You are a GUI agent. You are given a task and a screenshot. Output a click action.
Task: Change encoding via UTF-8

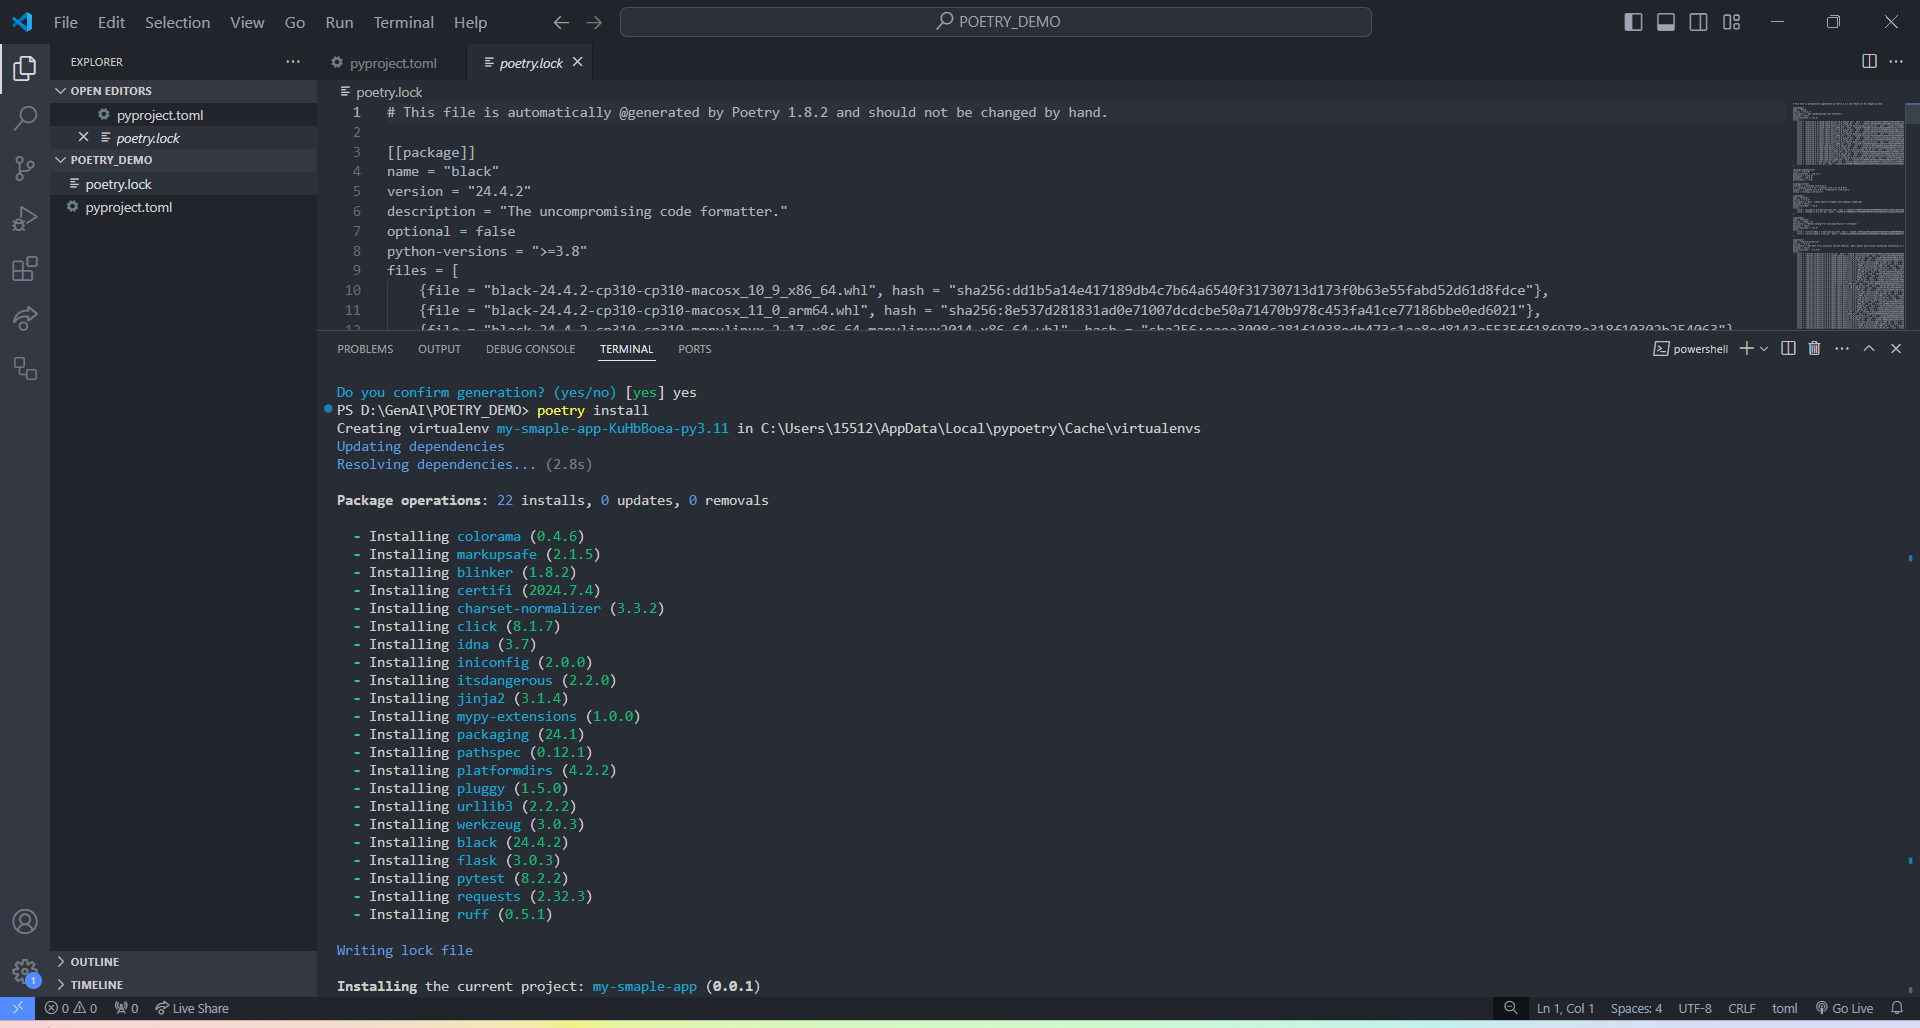coord(1695,1008)
